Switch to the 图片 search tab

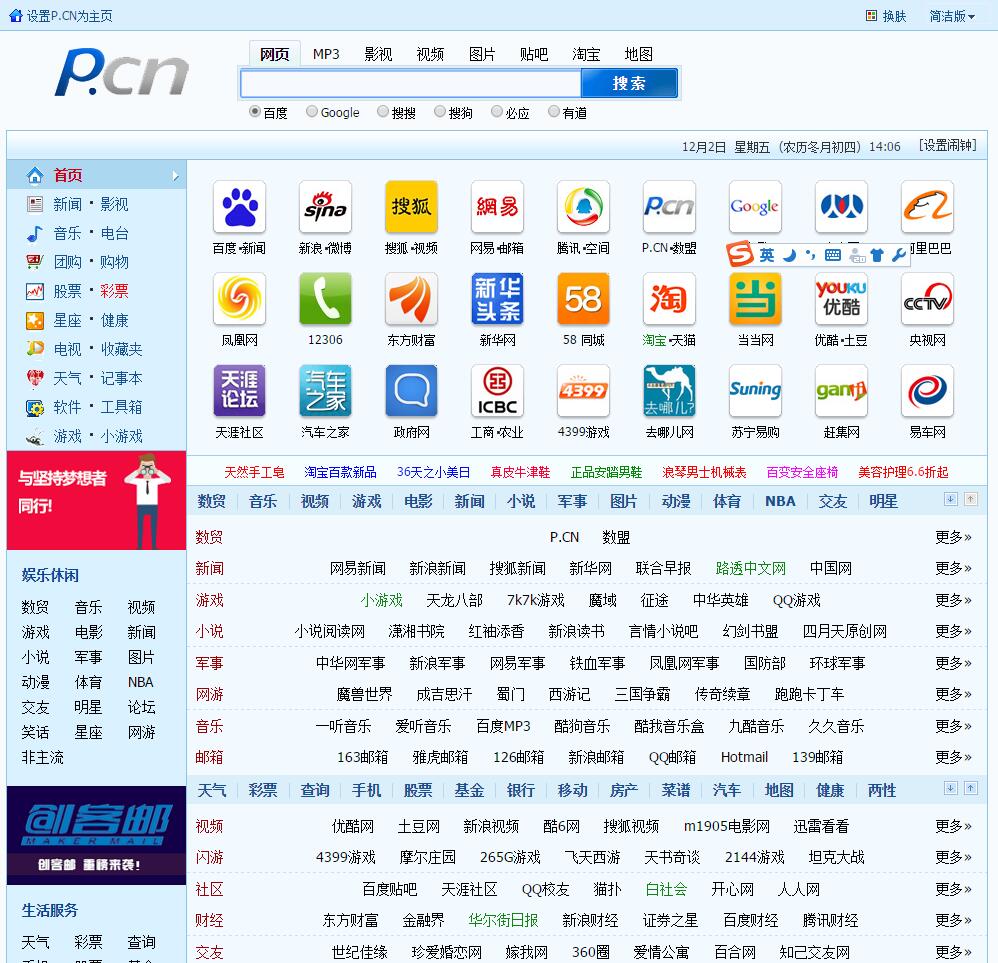click(482, 54)
